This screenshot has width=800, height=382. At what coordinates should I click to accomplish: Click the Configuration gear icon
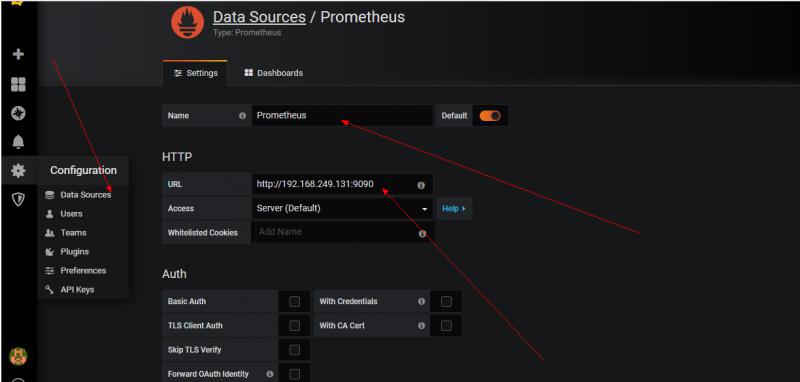(x=18, y=170)
